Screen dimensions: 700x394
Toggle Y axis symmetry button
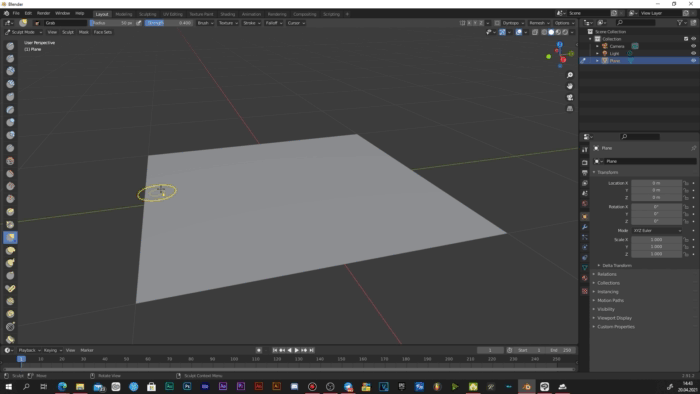[475, 23]
